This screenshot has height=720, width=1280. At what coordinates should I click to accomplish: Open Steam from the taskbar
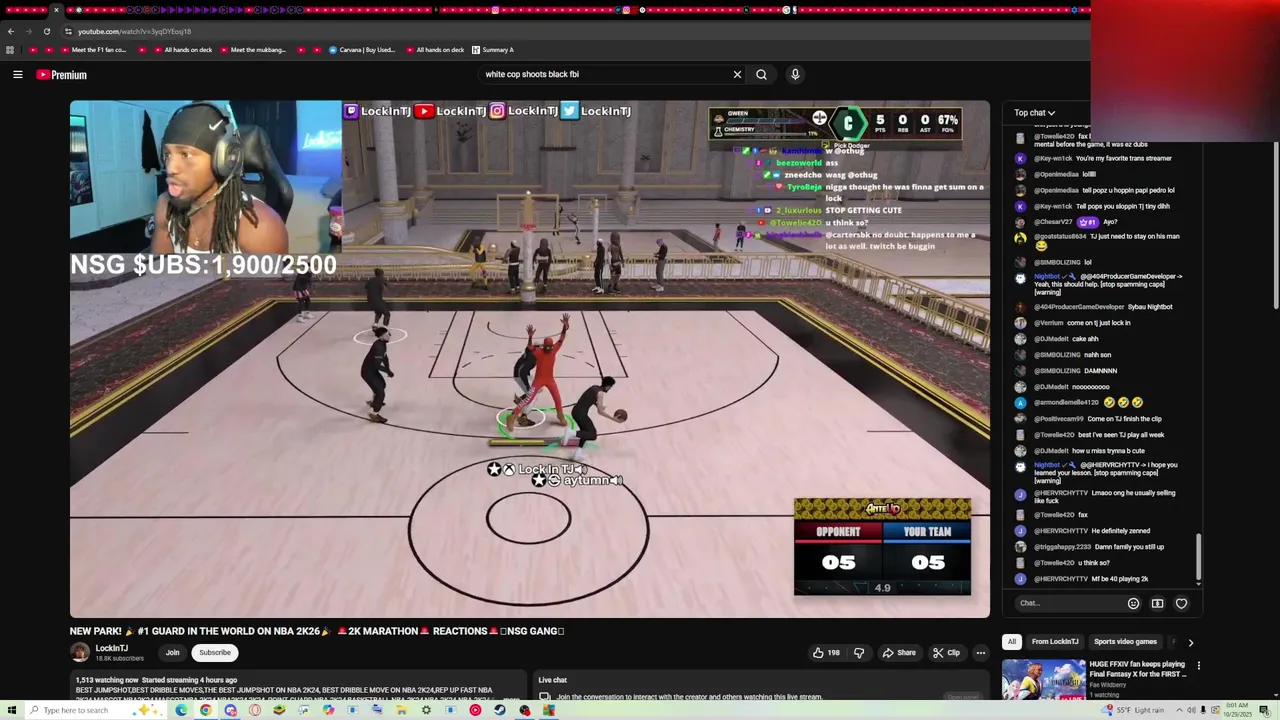click(500, 710)
